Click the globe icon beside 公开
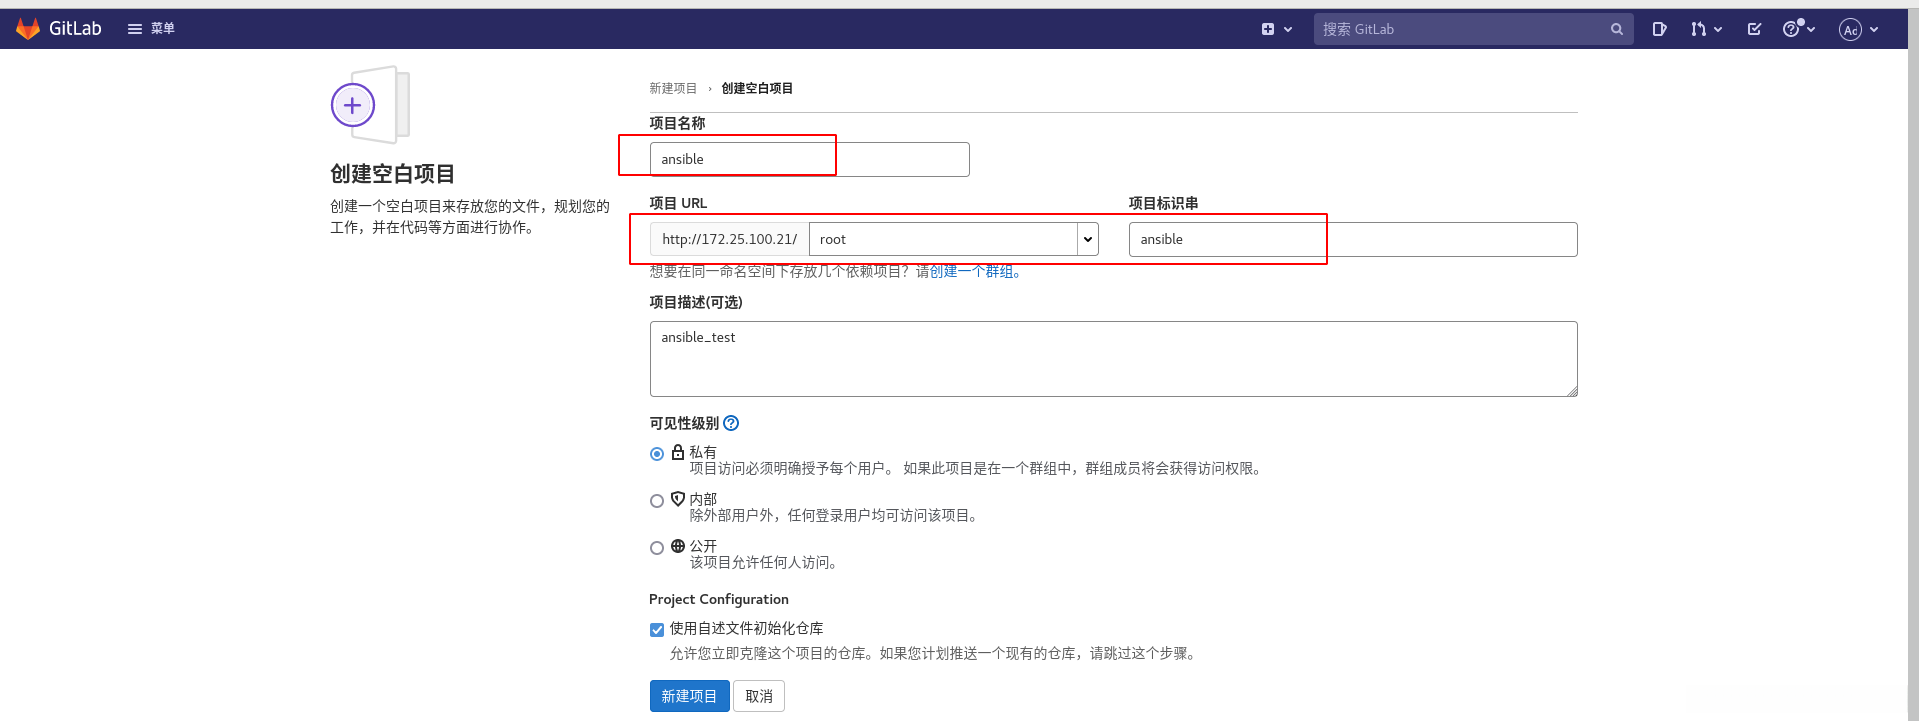This screenshot has height=721, width=1919. (x=678, y=546)
